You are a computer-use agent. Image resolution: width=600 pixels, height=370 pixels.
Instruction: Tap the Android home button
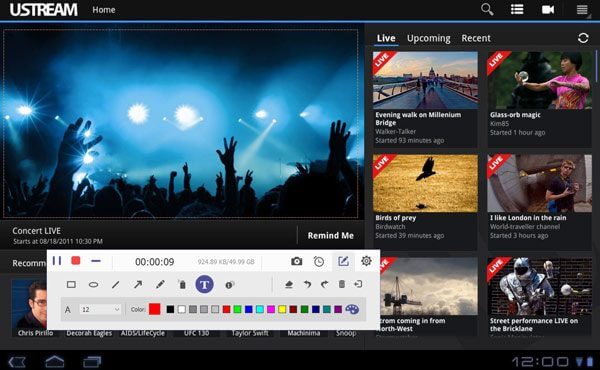(x=55, y=361)
